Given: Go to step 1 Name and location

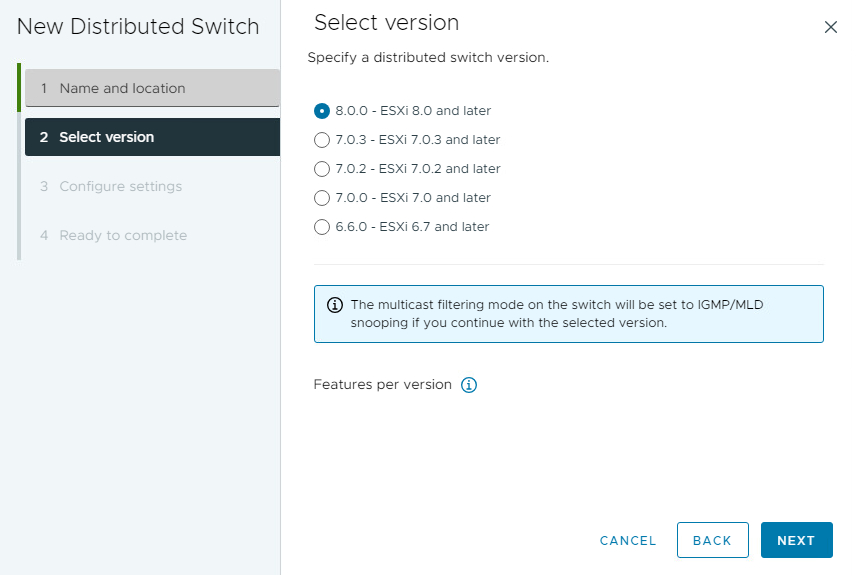Looking at the screenshot, I should [x=152, y=88].
